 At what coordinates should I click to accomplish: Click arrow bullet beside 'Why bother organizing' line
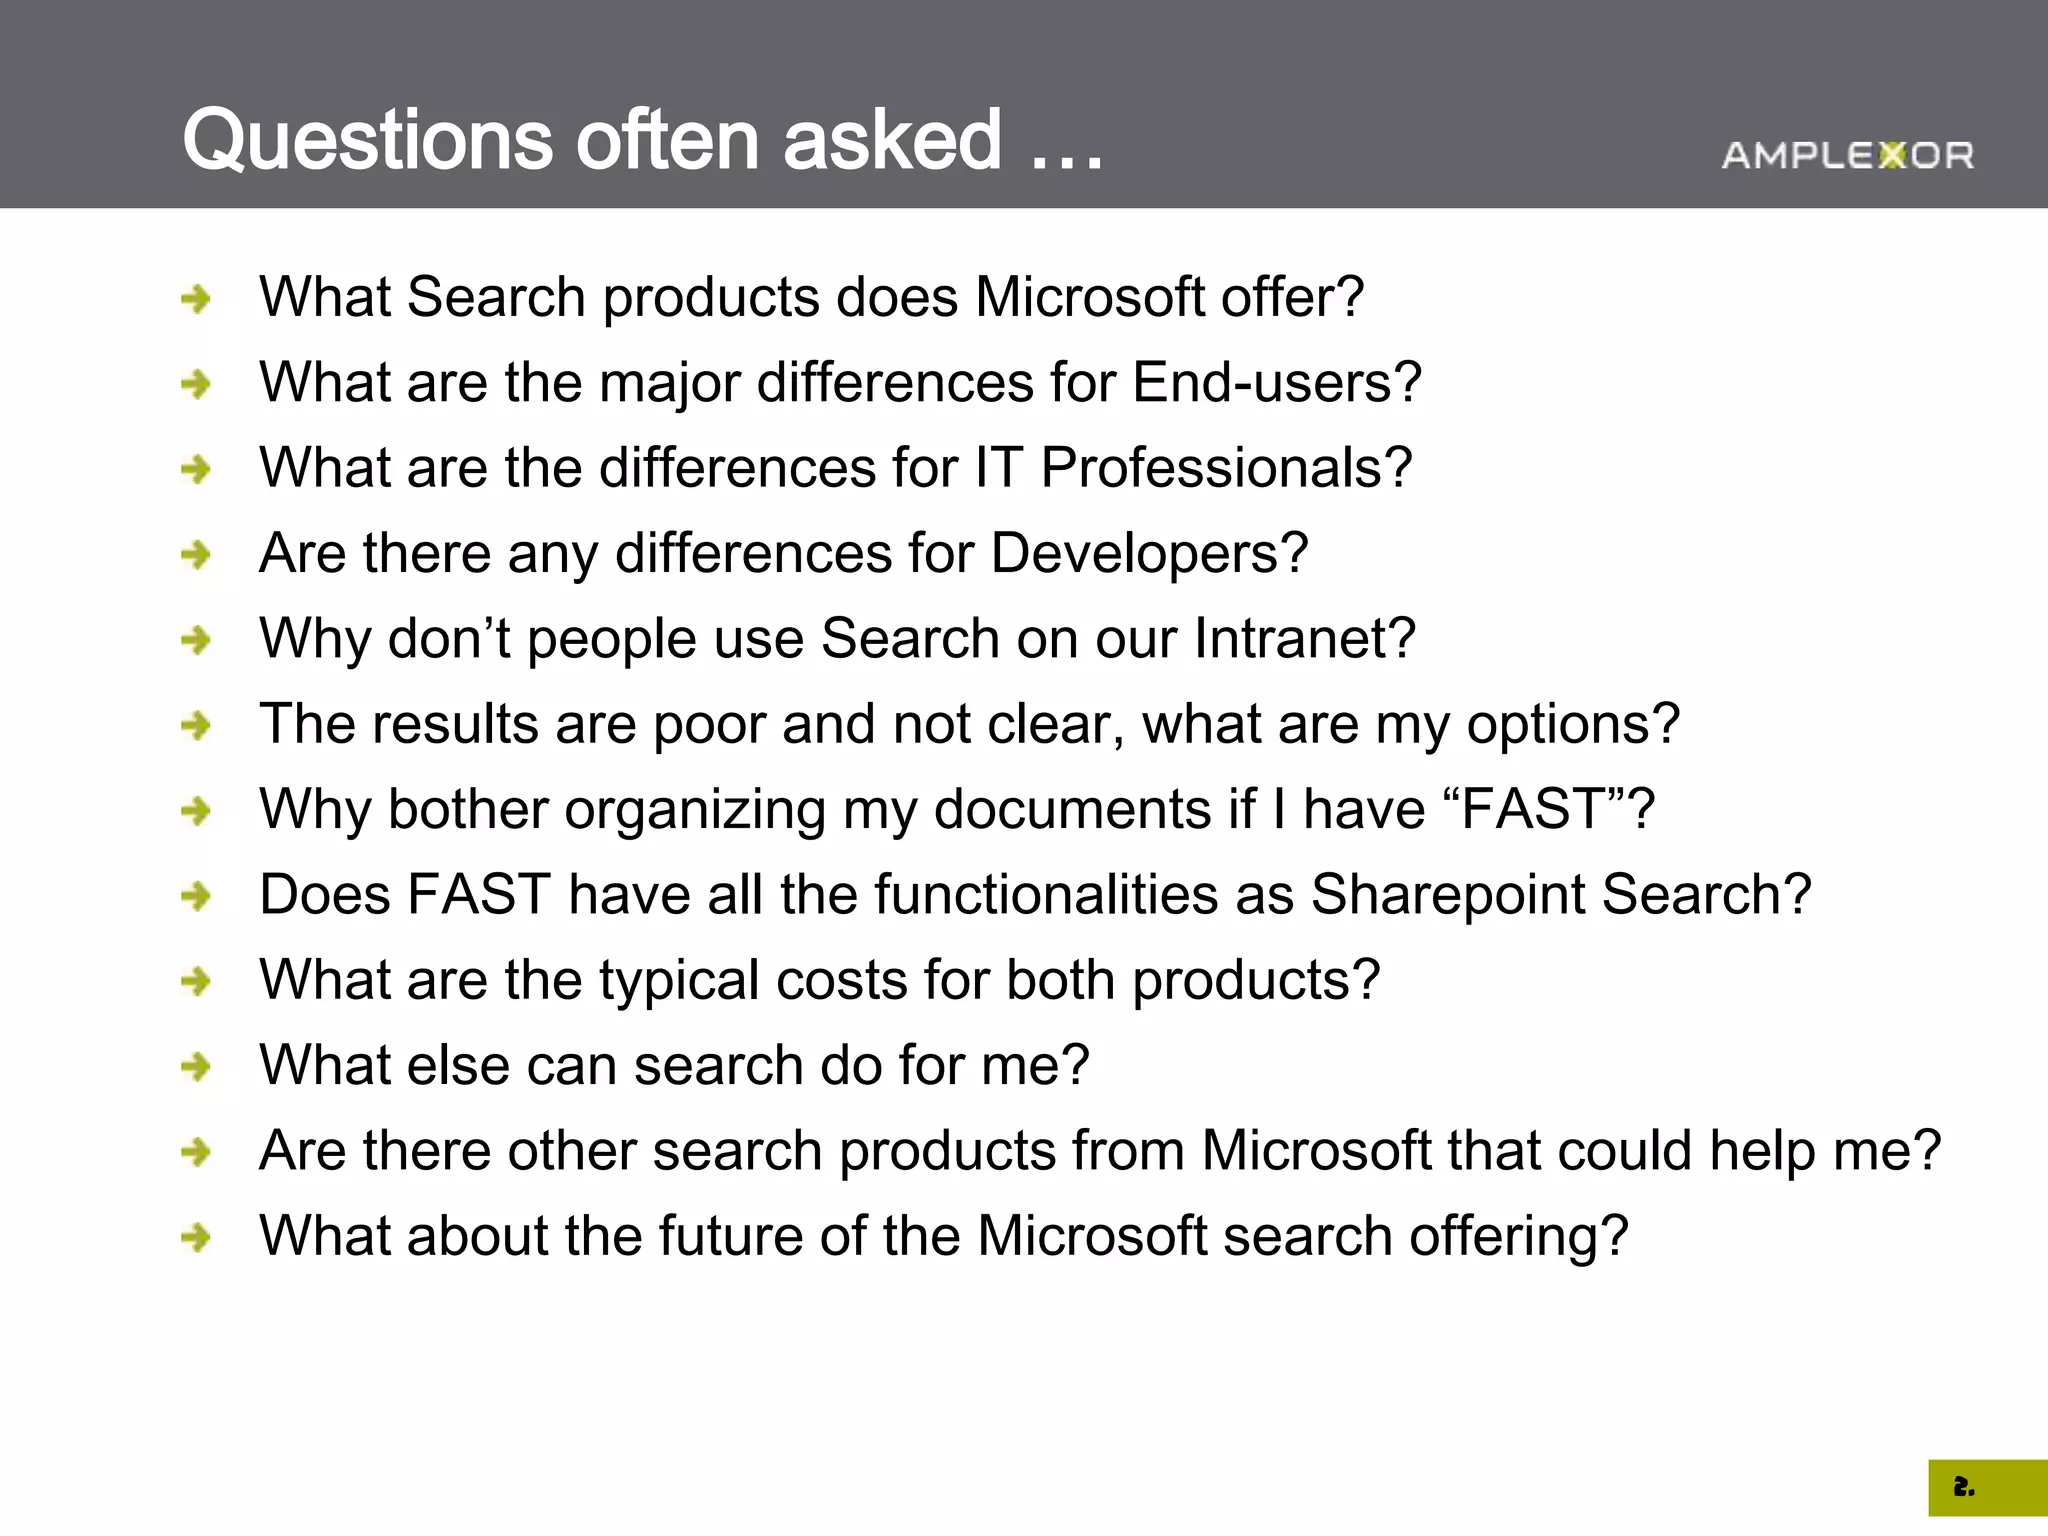(196, 810)
